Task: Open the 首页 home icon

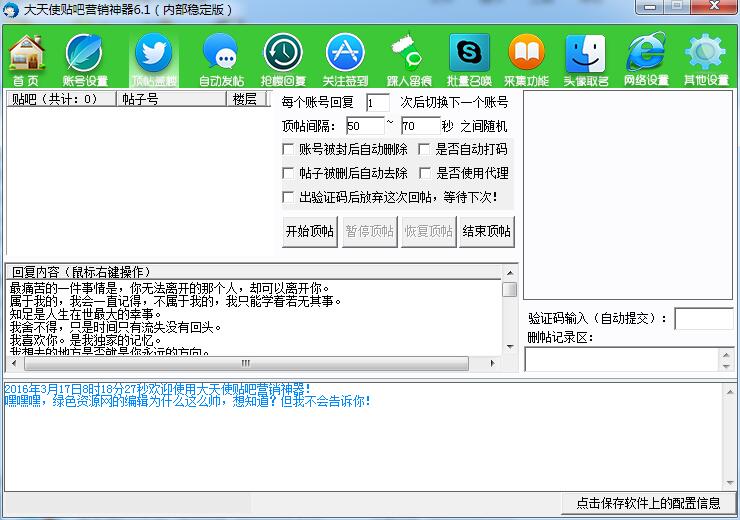Action: 26,59
